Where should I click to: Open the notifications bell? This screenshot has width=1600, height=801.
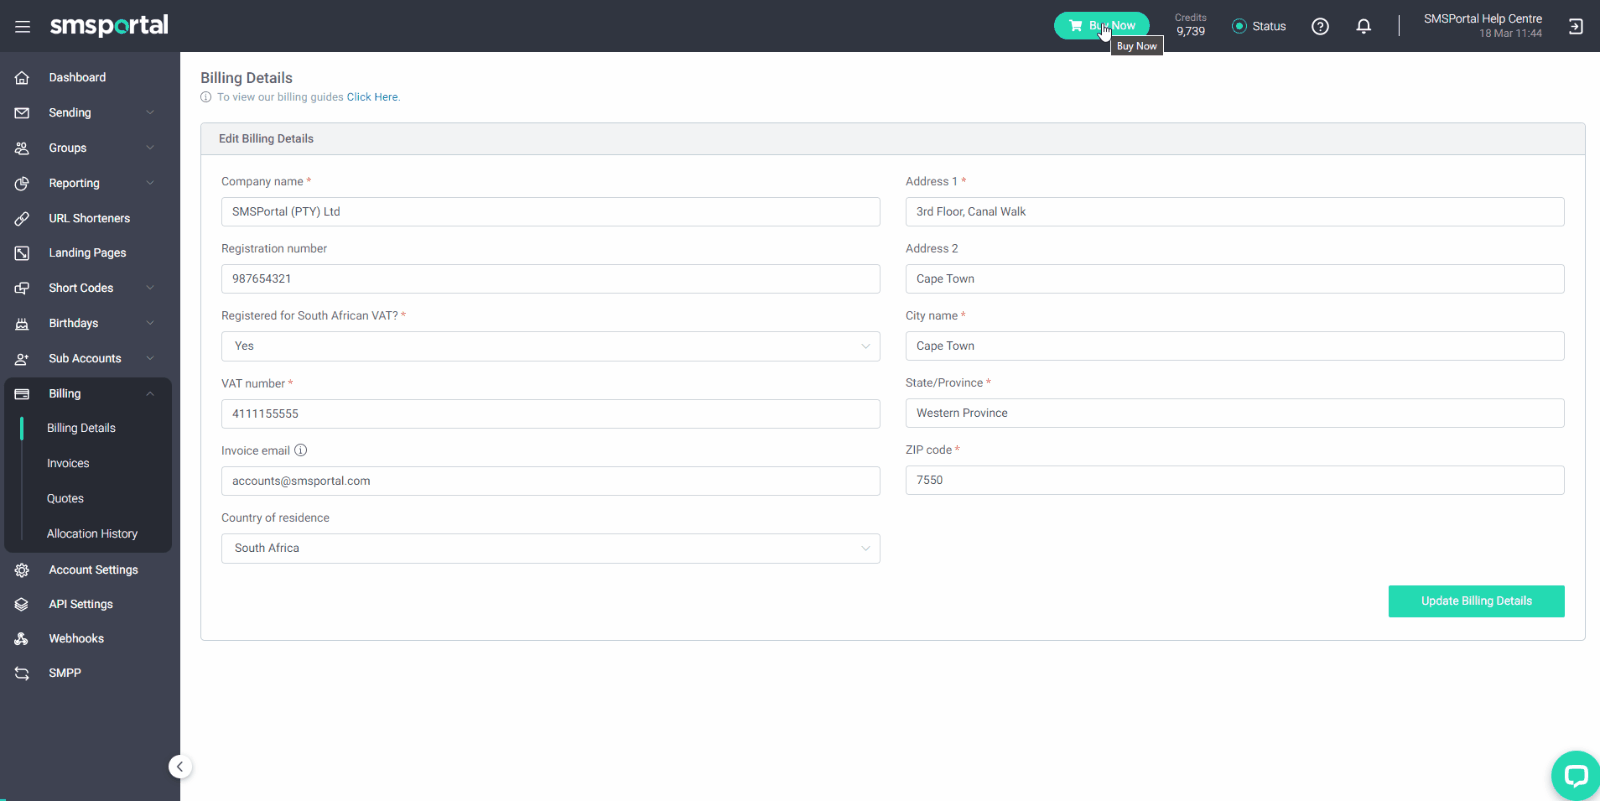coord(1363,26)
